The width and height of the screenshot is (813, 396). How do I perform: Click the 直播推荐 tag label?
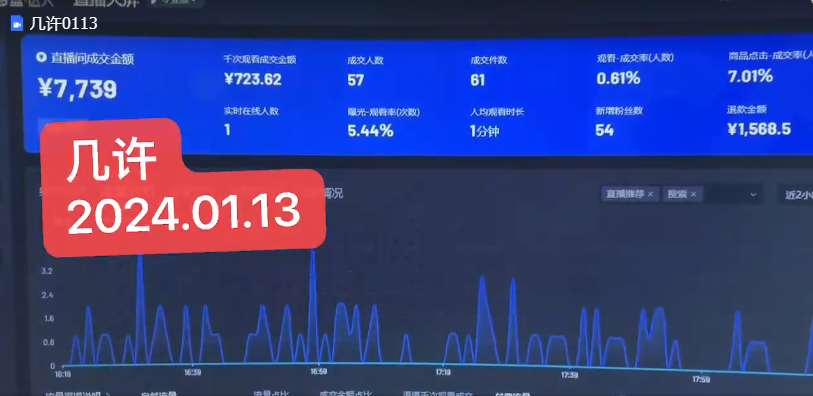[625, 194]
